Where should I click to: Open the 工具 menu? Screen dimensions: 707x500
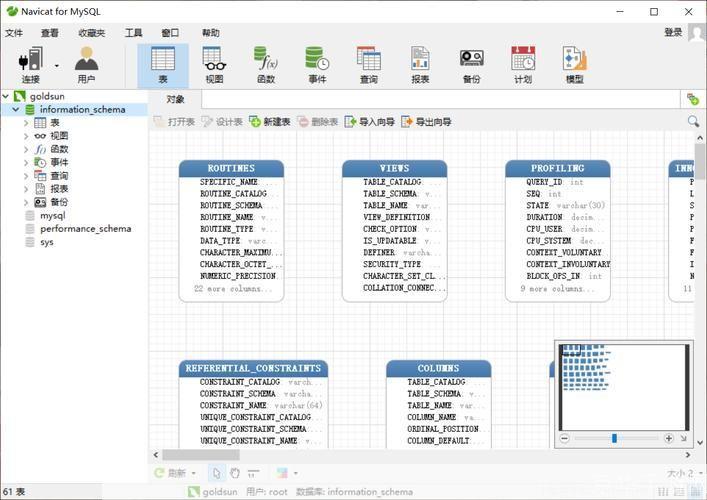point(133,33)
